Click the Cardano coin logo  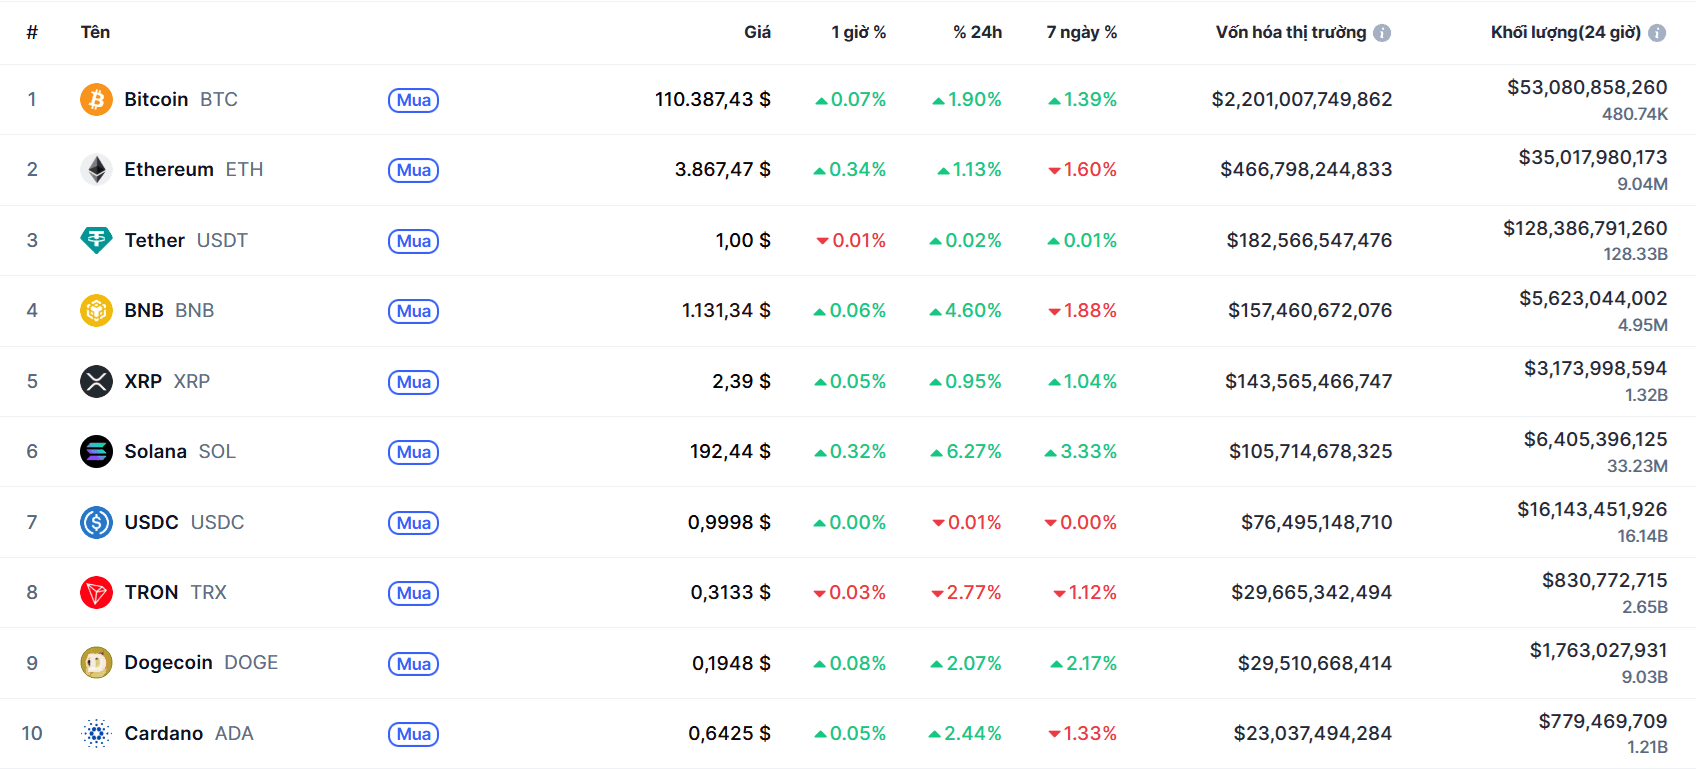click(96, 734)
